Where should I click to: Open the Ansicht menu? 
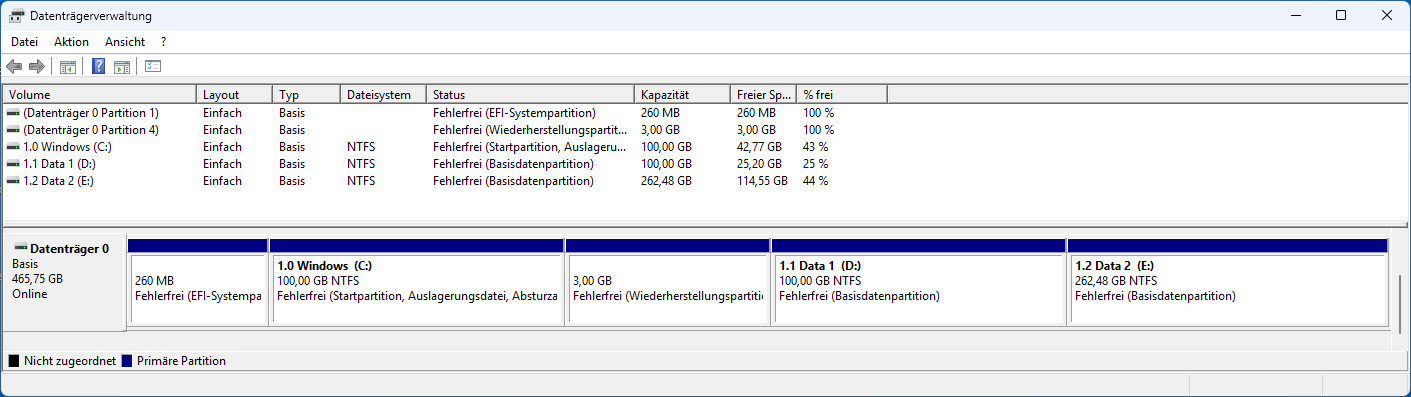click(125, 42)
